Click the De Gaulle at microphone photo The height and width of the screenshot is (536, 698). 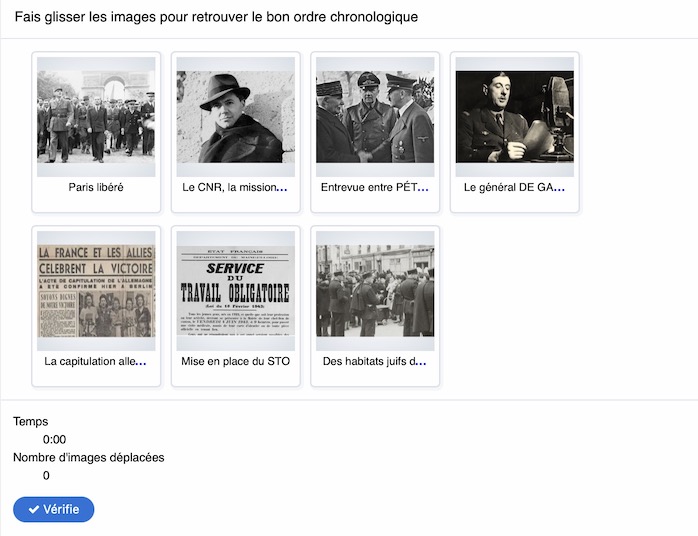[x=514, y=110]
